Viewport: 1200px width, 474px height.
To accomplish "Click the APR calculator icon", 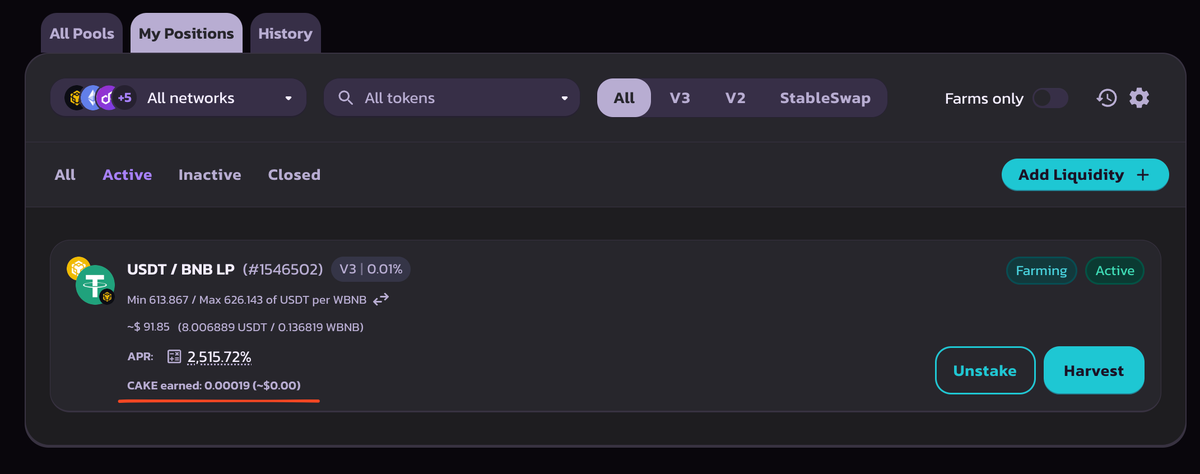I will coord(174,357).
